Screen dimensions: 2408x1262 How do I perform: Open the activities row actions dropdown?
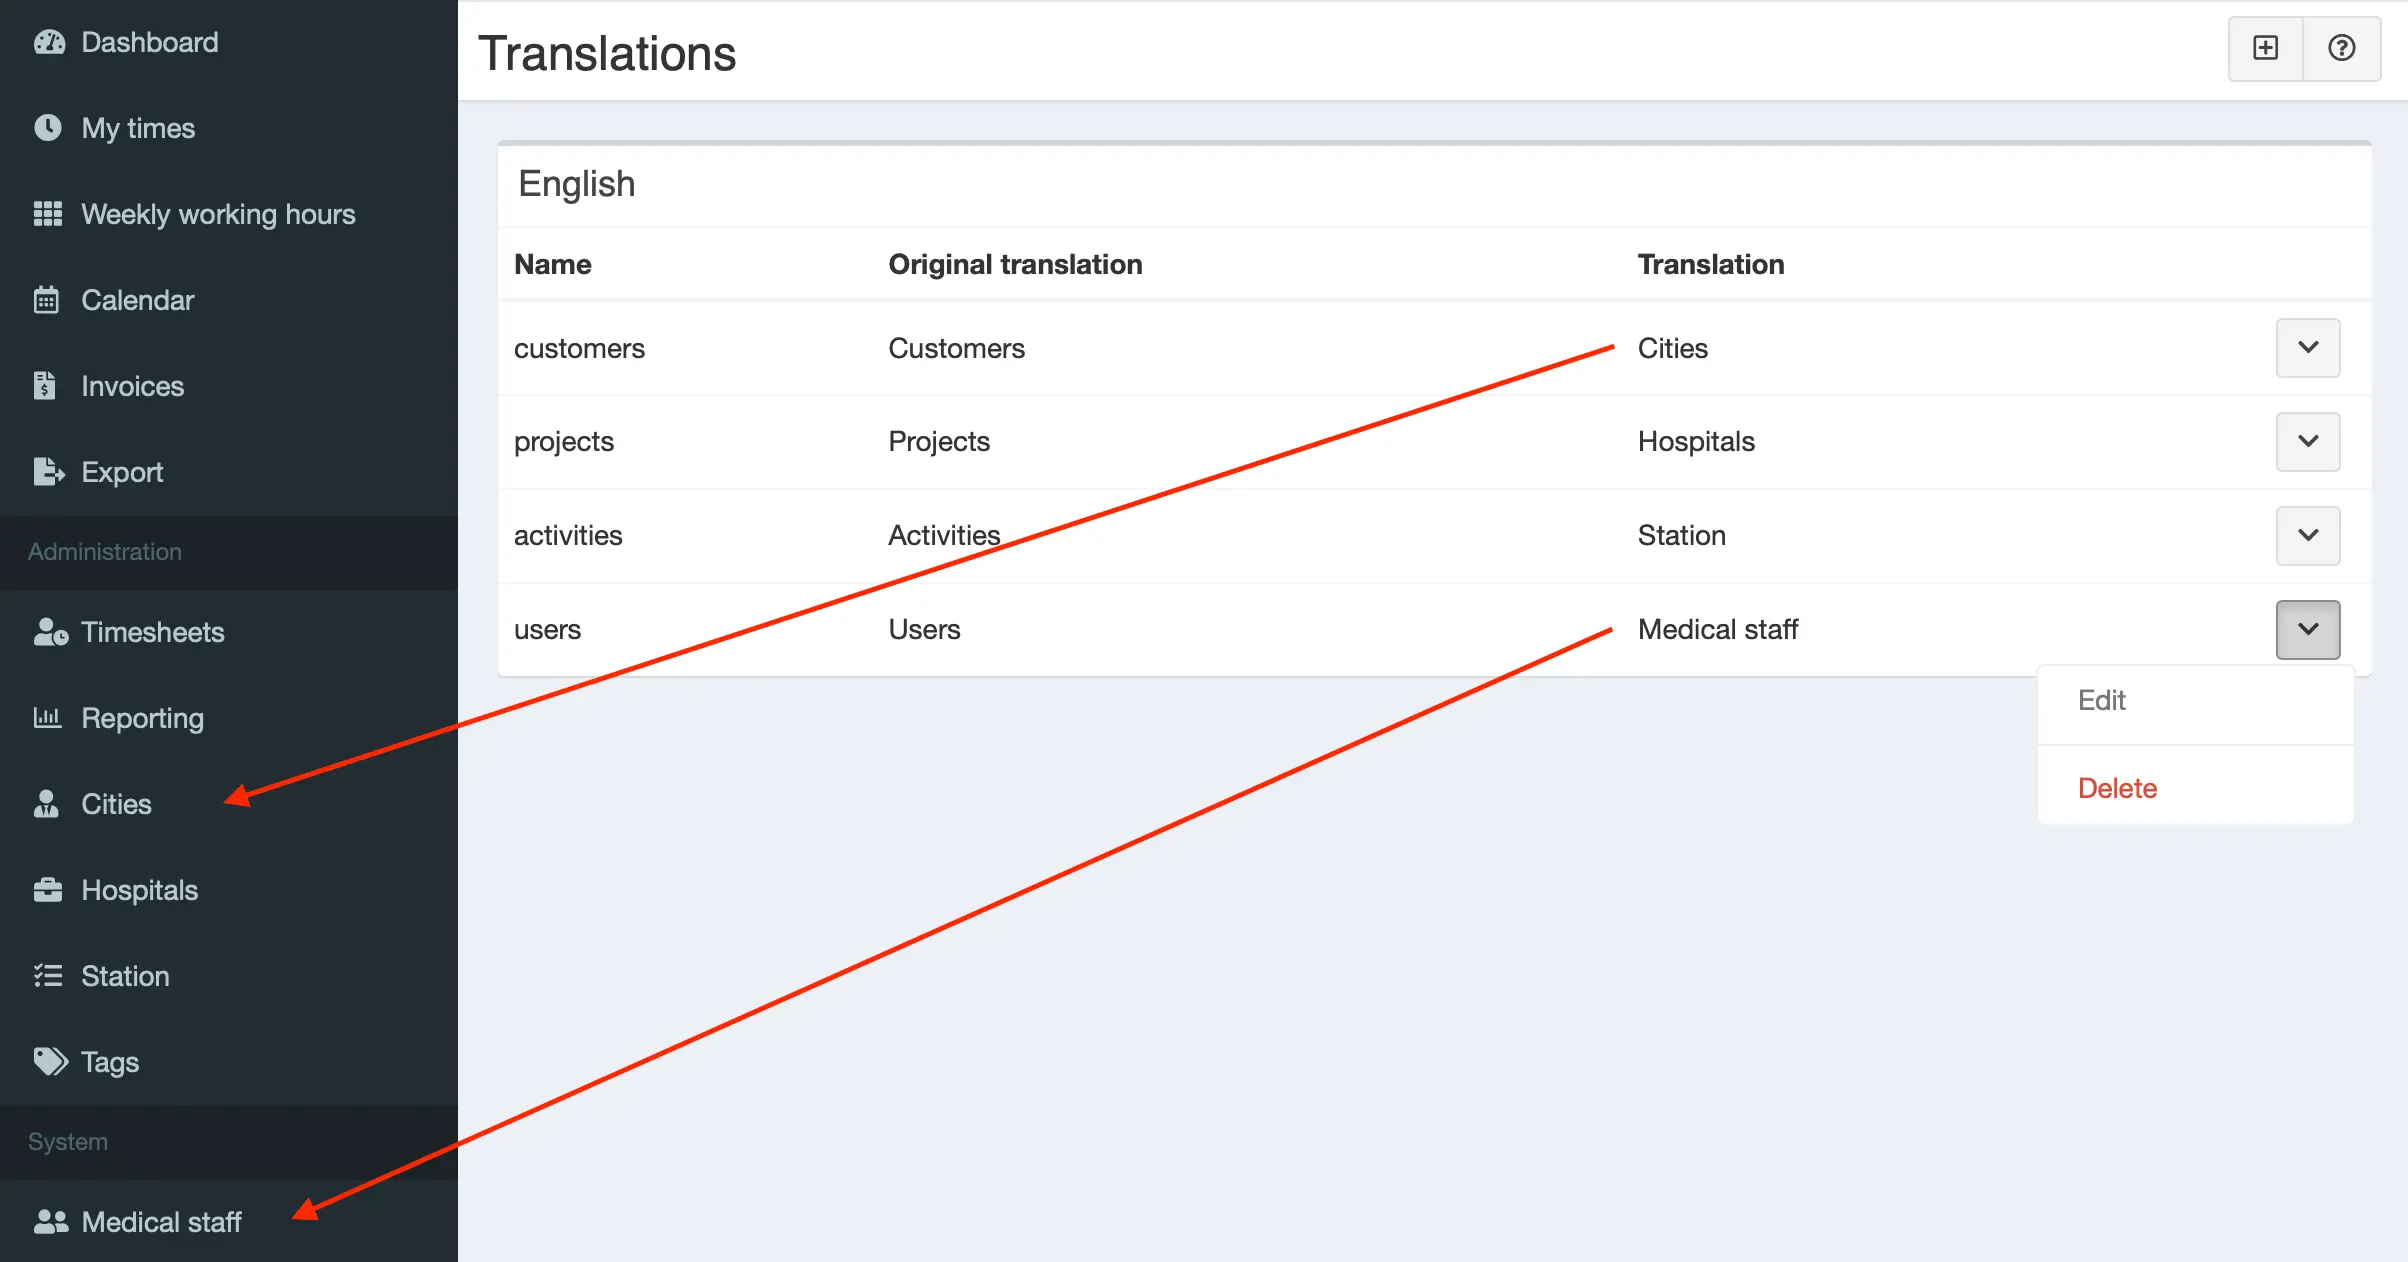pyautogui.click(x=2308, y=535)
